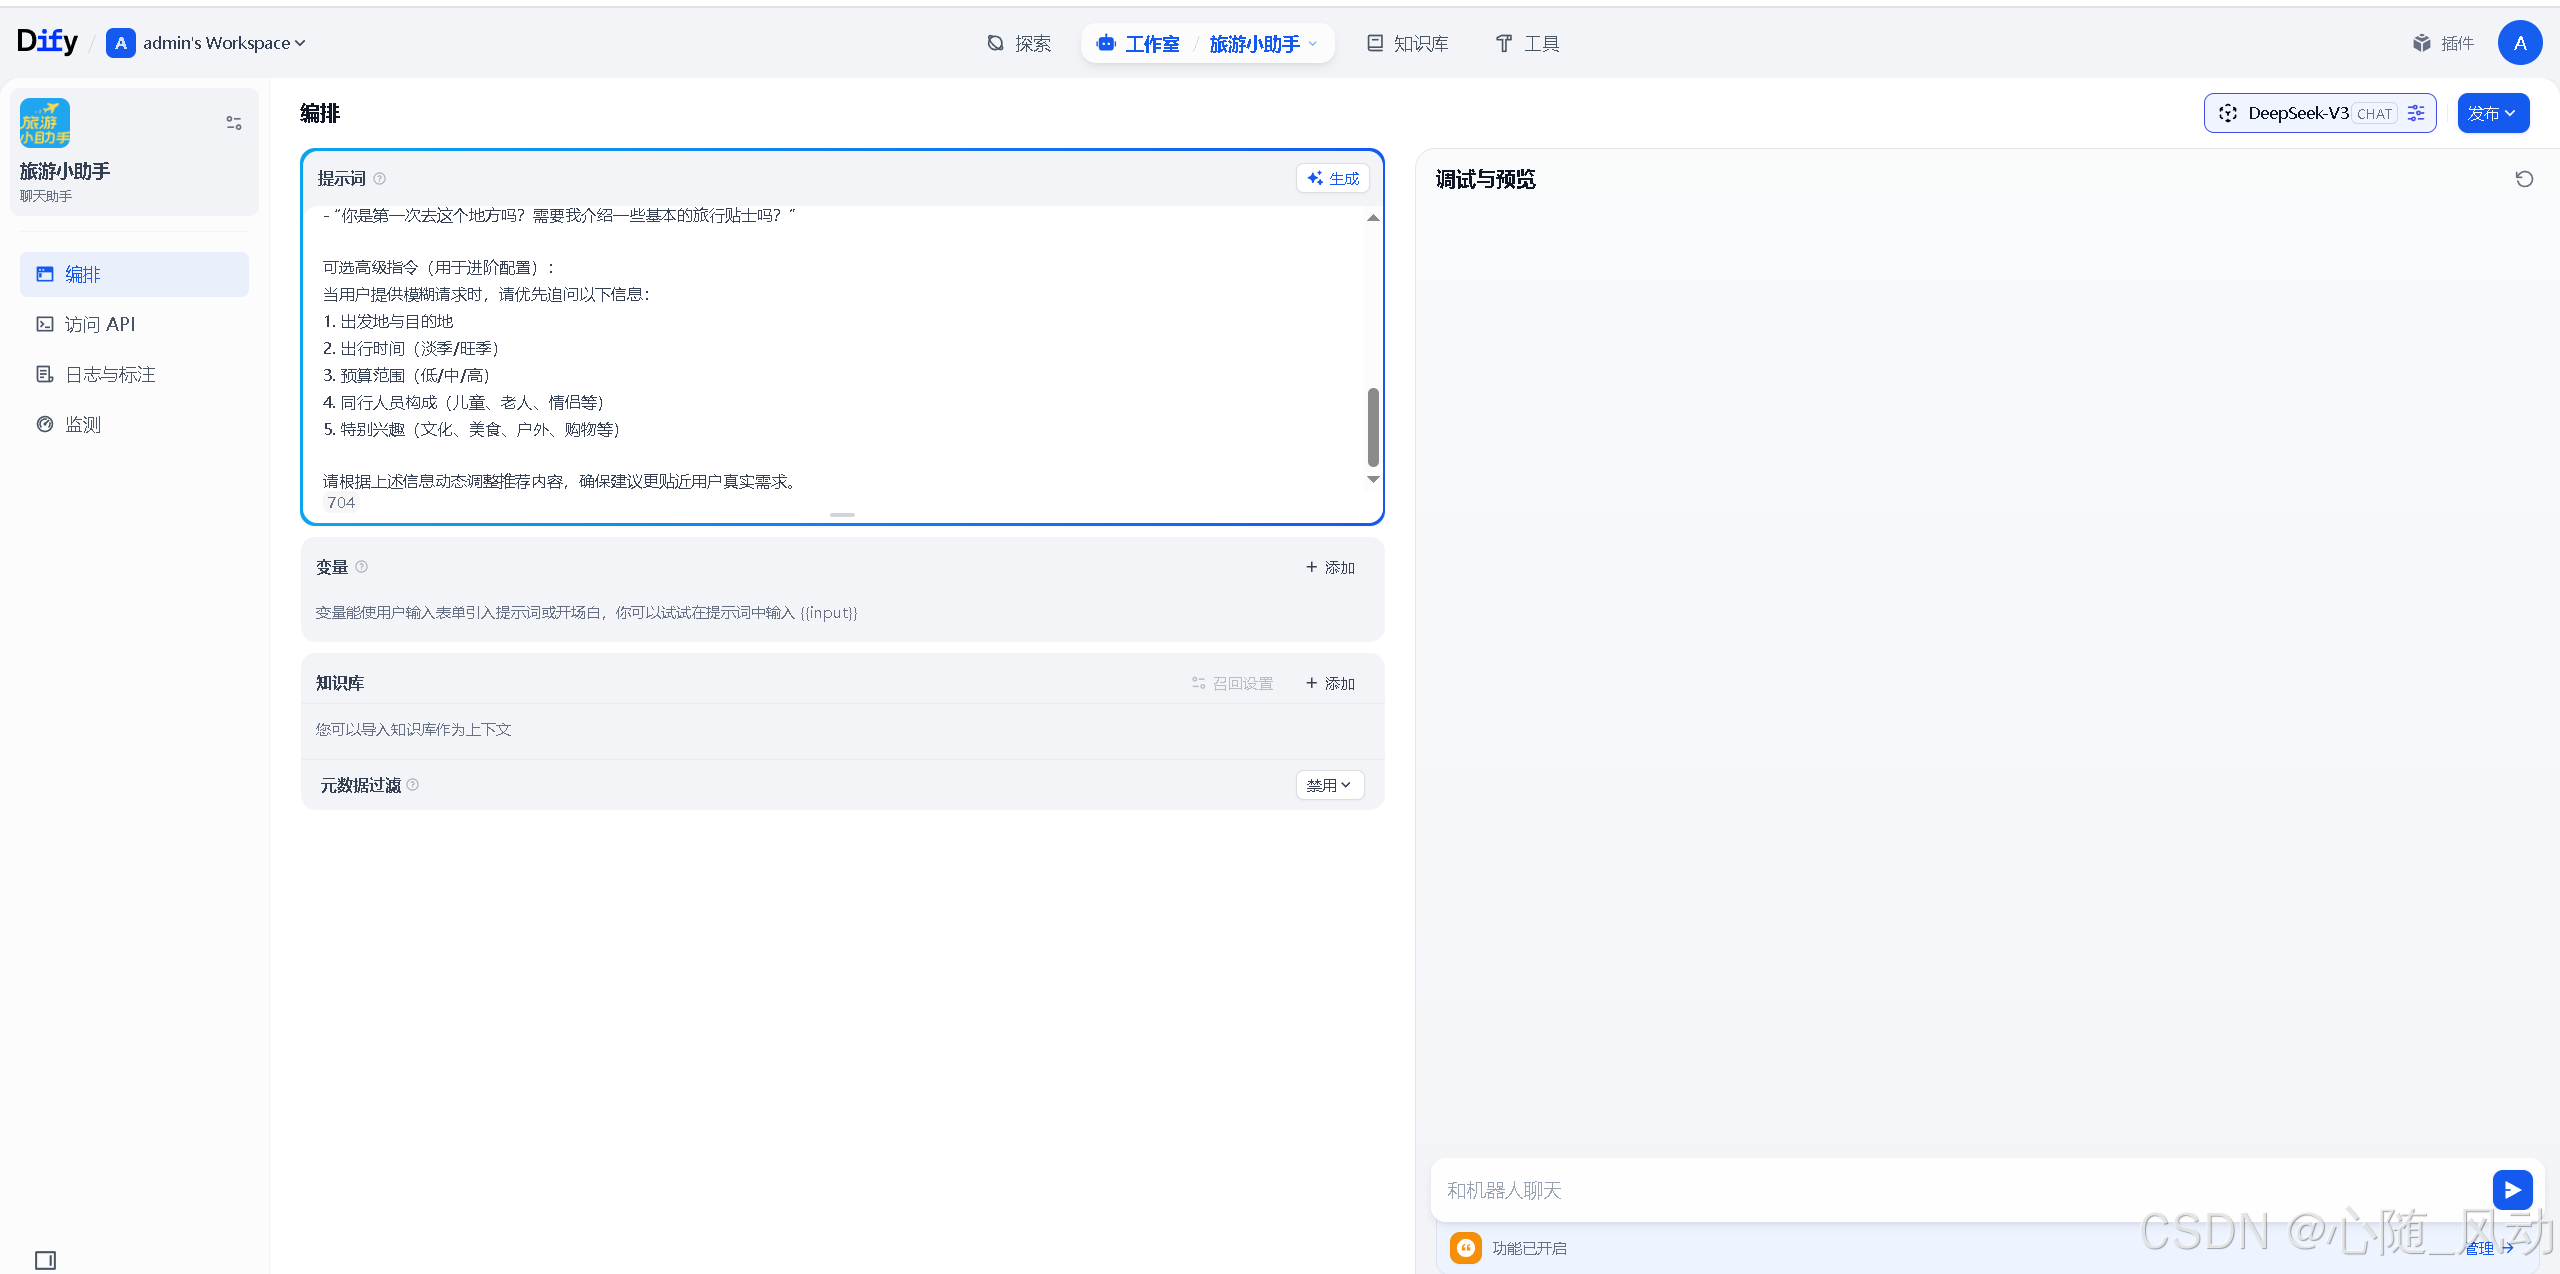The image size is (2560, 1274).
Task: Send the chat message with arrow icon
Action: [2512, 1190]
